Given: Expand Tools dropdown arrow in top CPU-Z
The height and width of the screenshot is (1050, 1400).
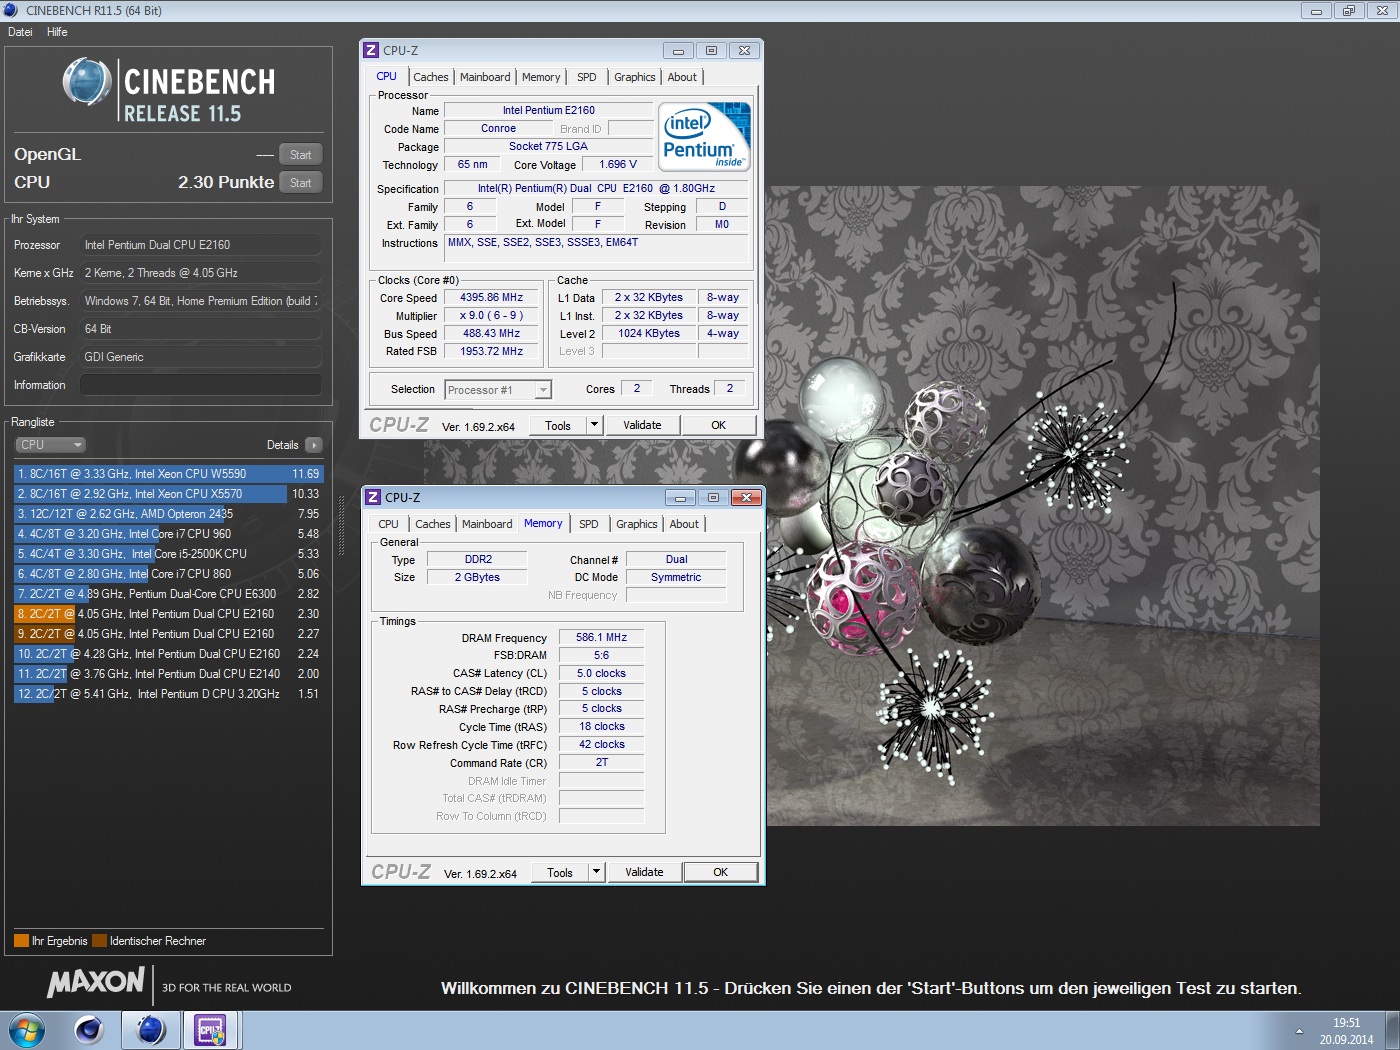Looking at the screenshot, I should [x=594, y=425].
